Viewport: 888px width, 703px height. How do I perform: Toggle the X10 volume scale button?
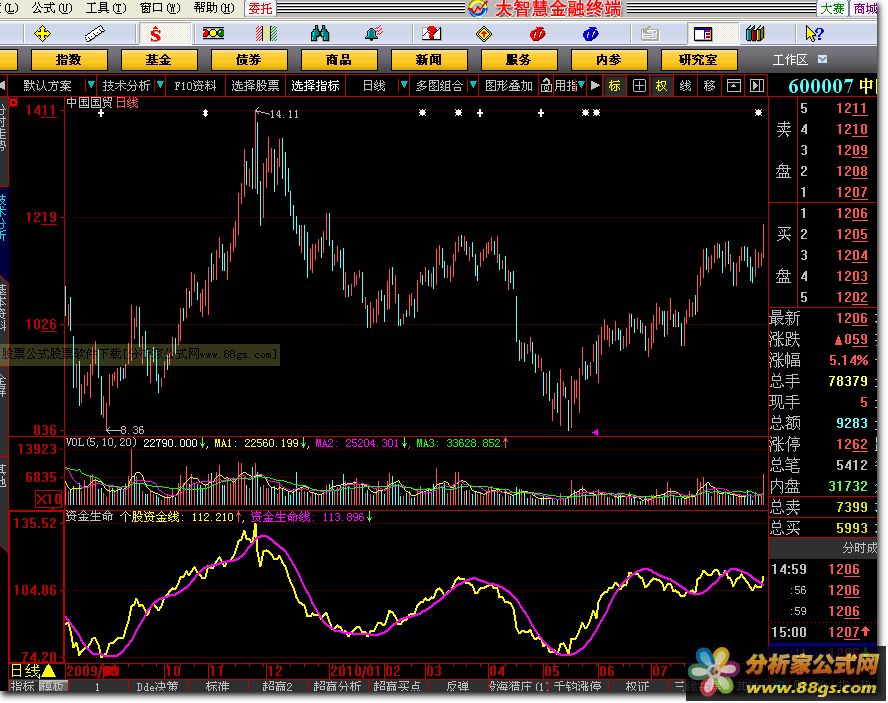pyautogui.click(x=49, y=499)
